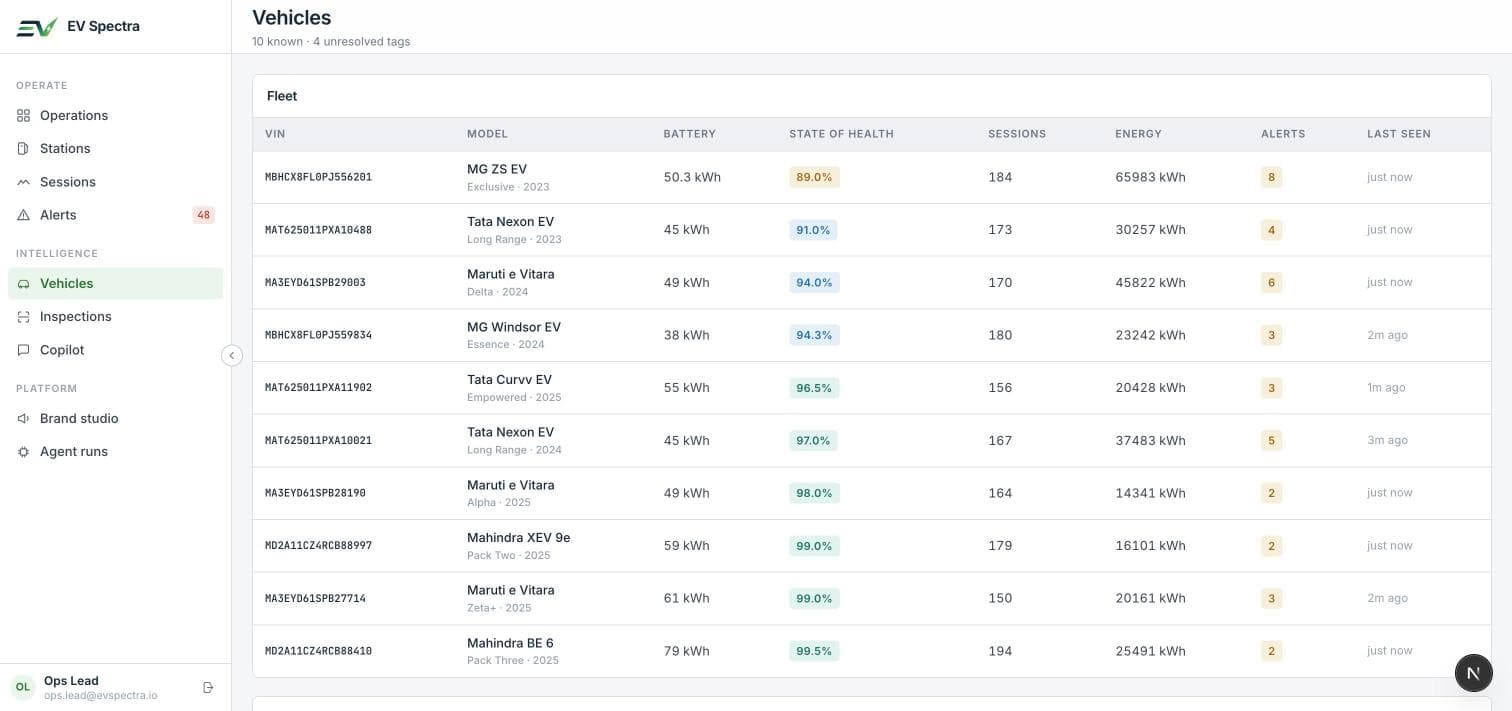1512x711 pixels.
Task: Click the 96.5% state of health badge
Action: pyautogui.click(x=814, y=388)
